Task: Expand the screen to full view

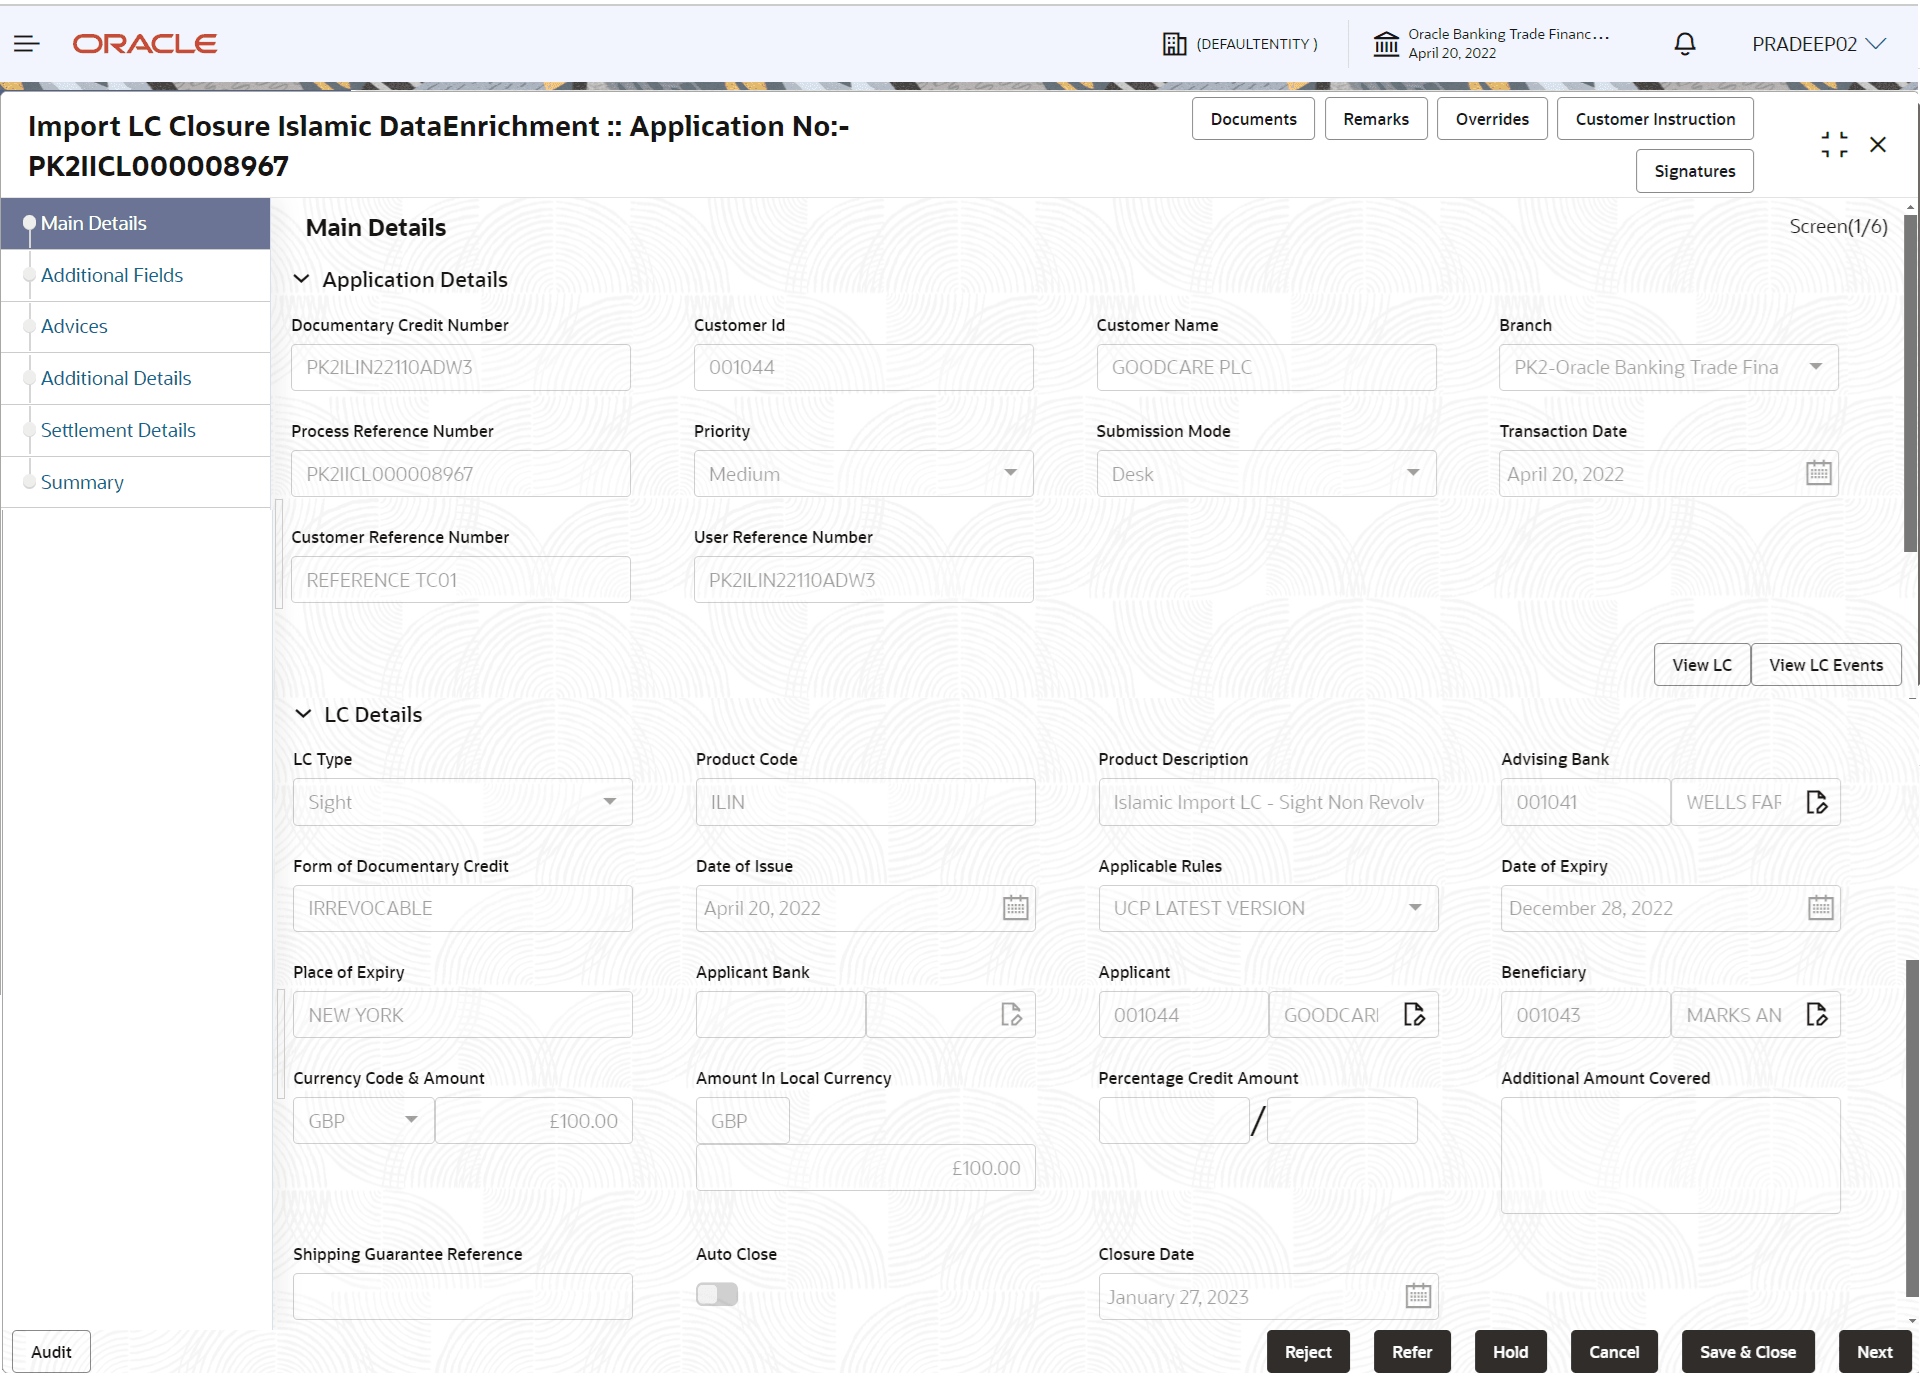Action: (1834, 144)
